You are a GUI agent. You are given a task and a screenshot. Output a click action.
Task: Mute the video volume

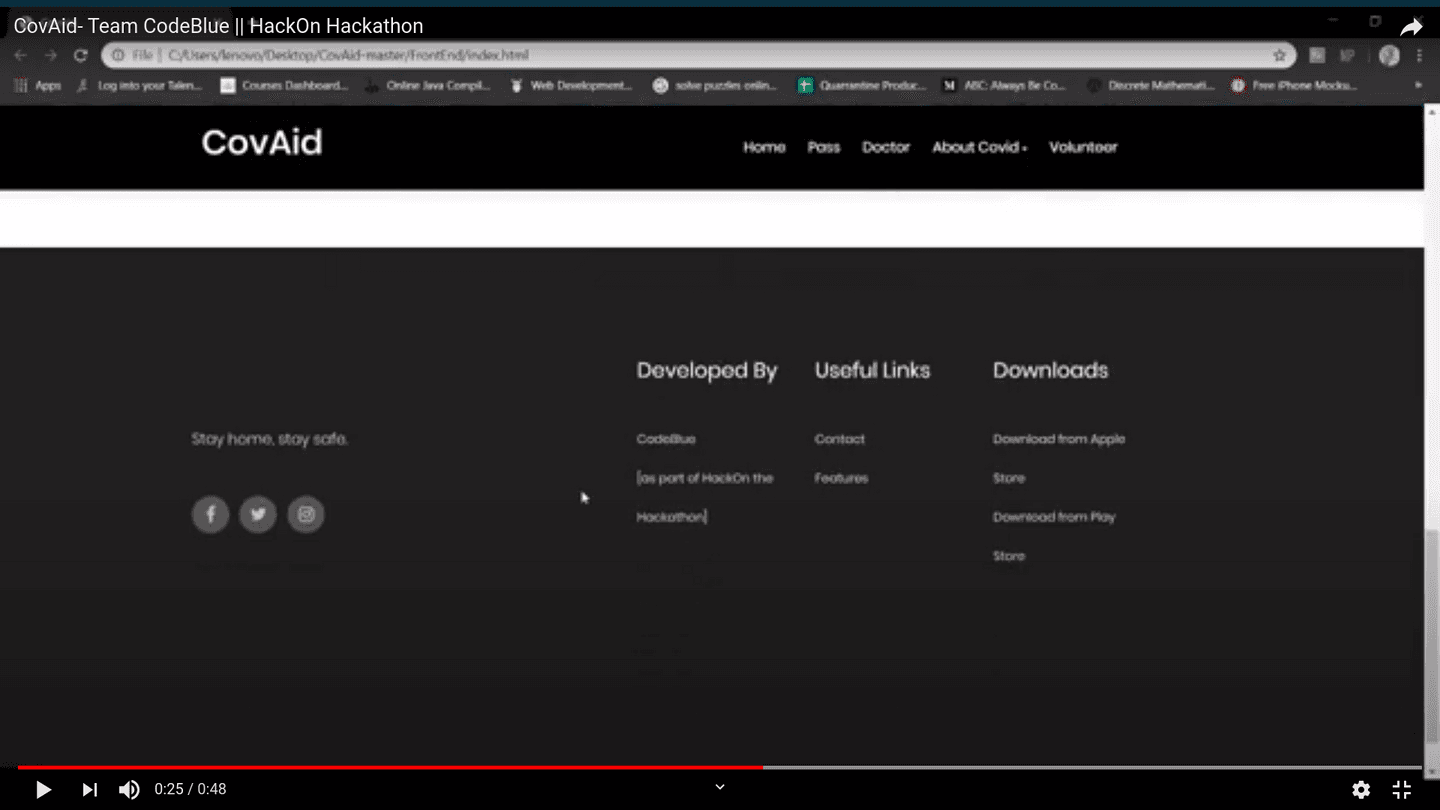coord(130,790)
